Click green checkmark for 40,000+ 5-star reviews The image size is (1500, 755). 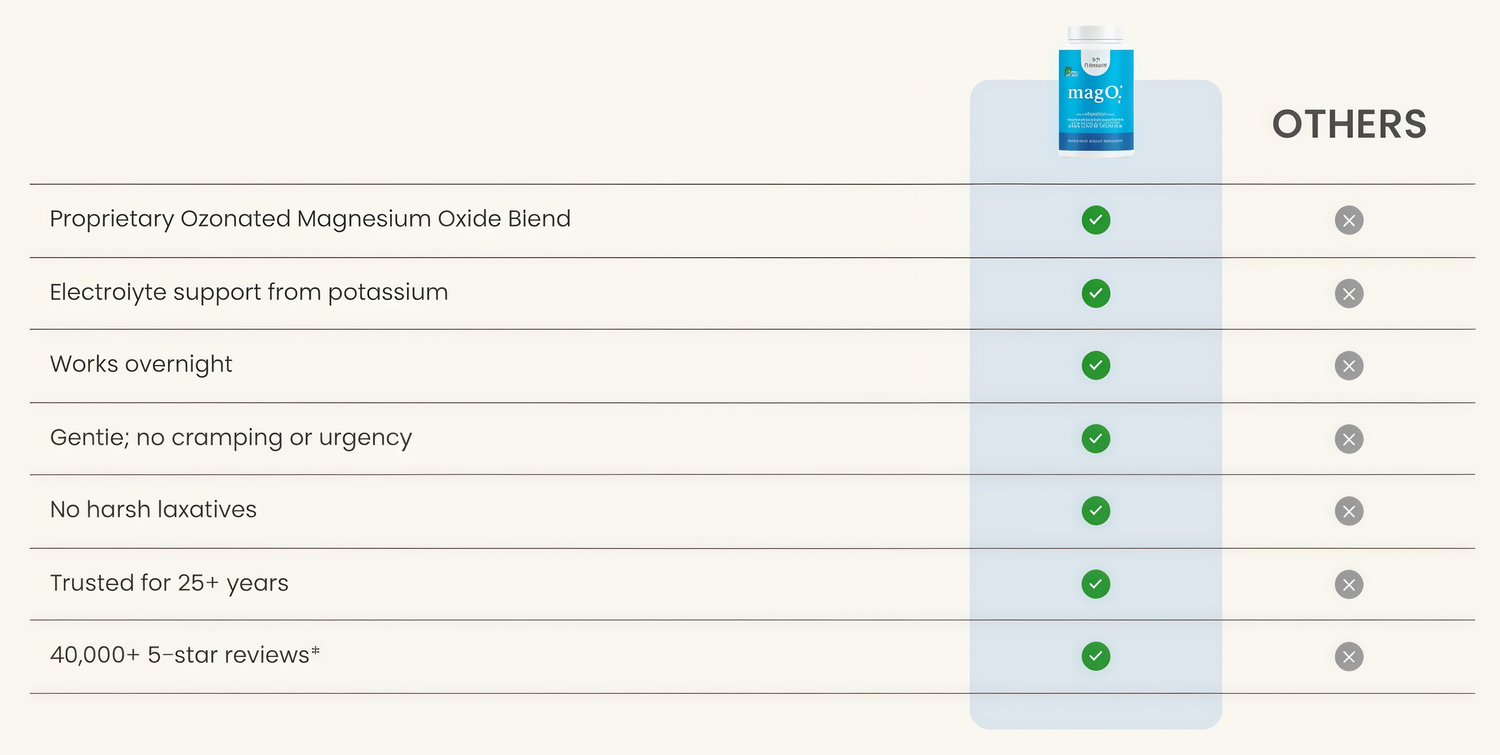tap(1096, 656)
